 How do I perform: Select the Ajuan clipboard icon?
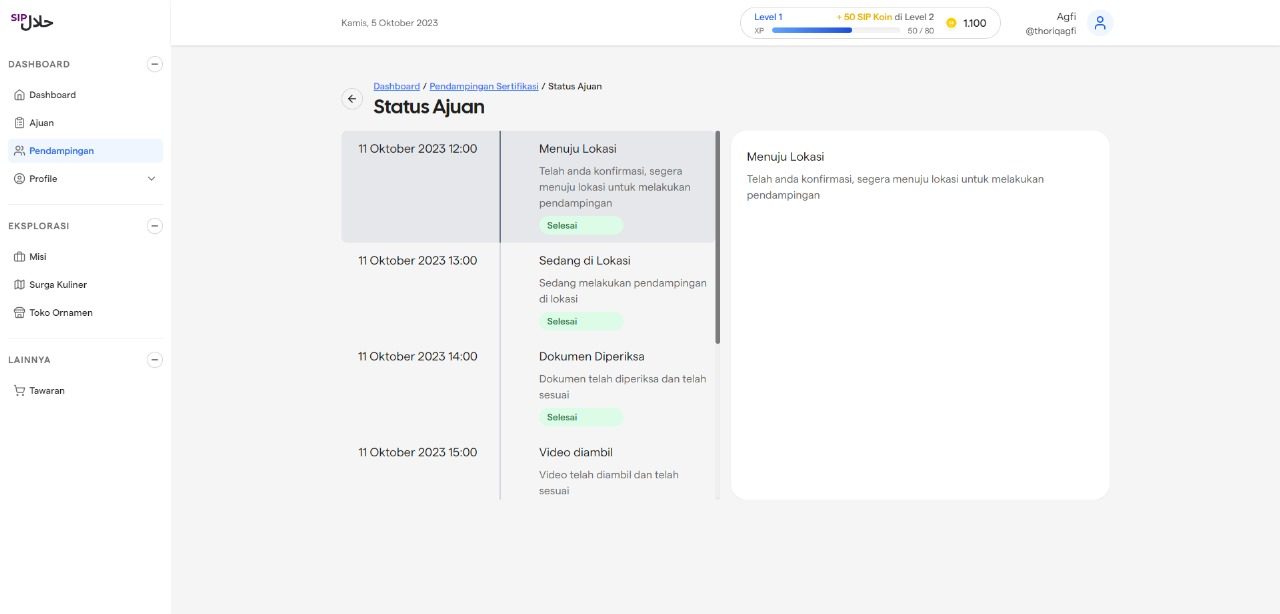point(19,122)
